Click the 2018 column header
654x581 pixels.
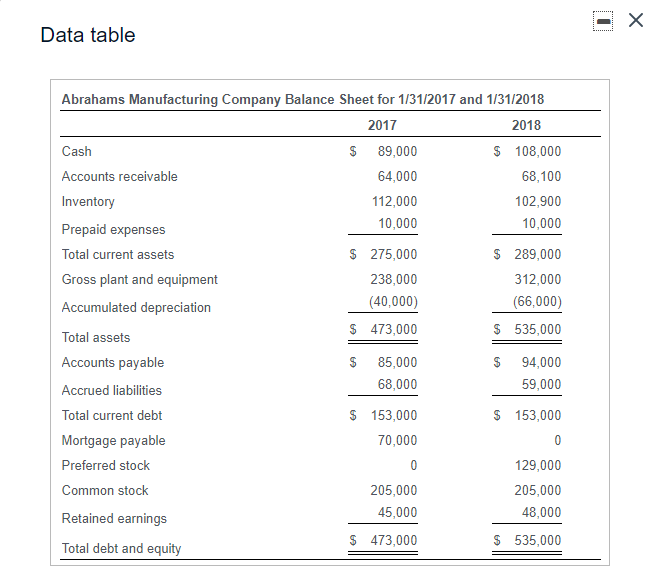[526, 125]
